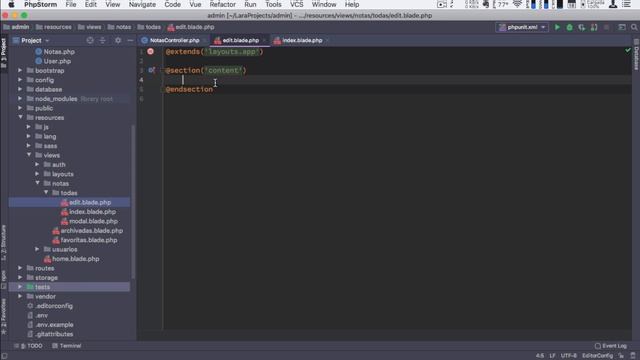Open the Code menu

(172, 4)
